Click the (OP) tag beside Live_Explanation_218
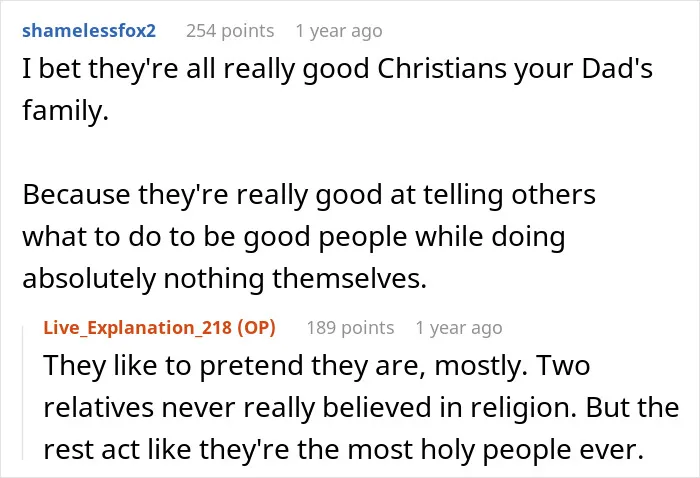 pos(256,328)
